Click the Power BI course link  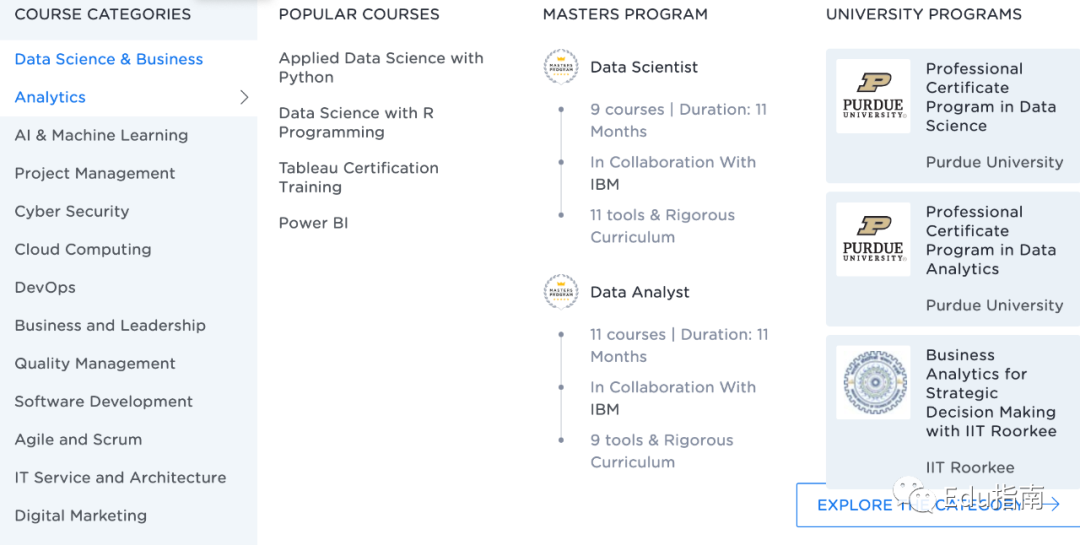click(313, 223)
